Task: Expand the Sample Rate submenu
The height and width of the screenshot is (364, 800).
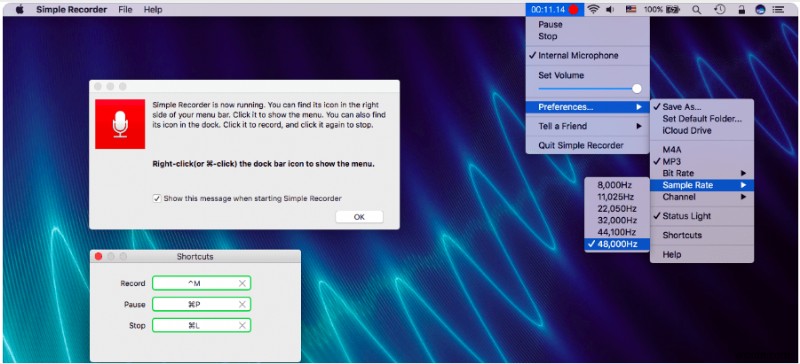Action: [702, 185]
